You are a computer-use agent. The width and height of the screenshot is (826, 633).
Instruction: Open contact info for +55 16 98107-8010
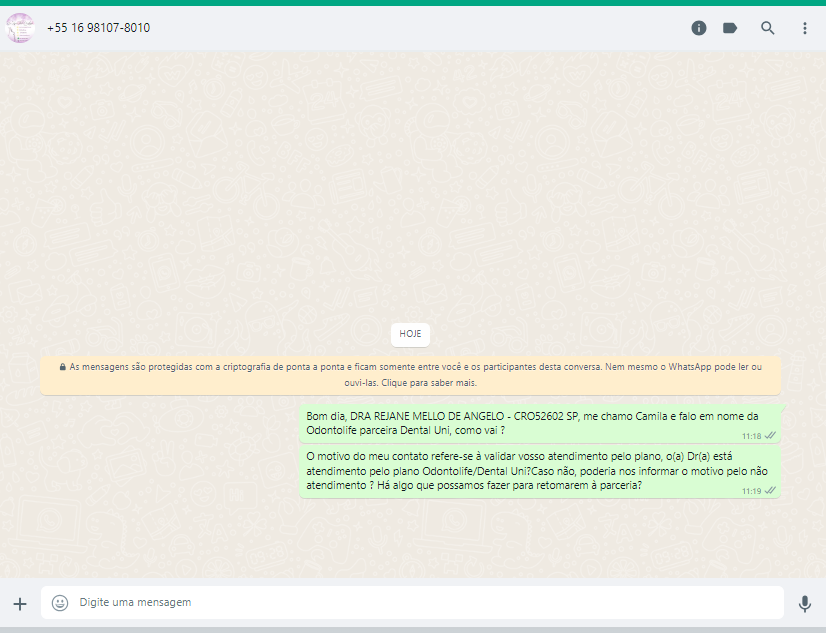[99, 28]
